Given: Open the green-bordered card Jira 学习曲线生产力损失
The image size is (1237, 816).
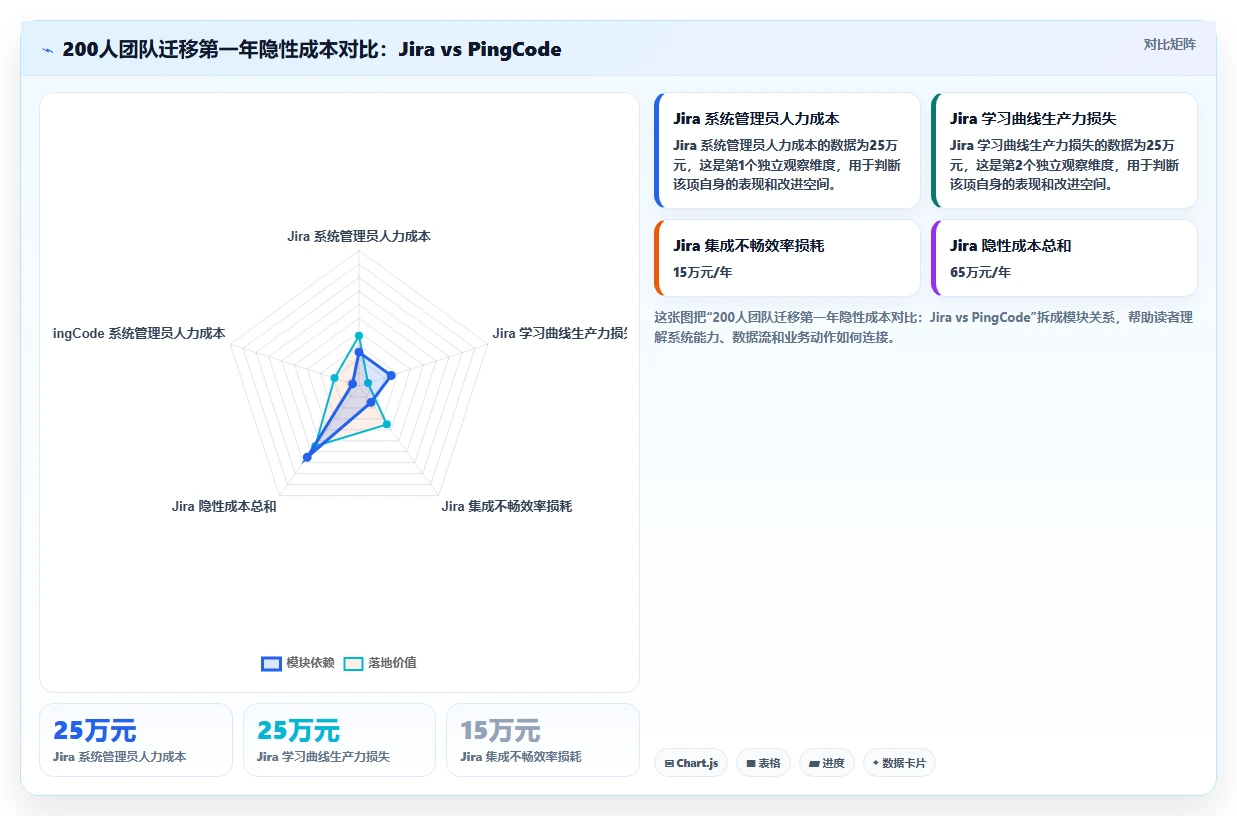Looking at the screenshot, I should pos(1064,151).
